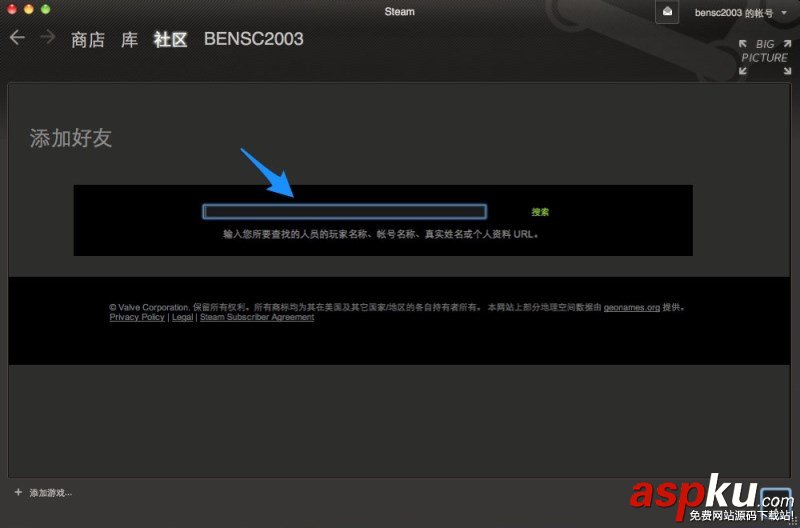Go forward with the right arrow
The image size is (800, 528).
pos(47,37)
